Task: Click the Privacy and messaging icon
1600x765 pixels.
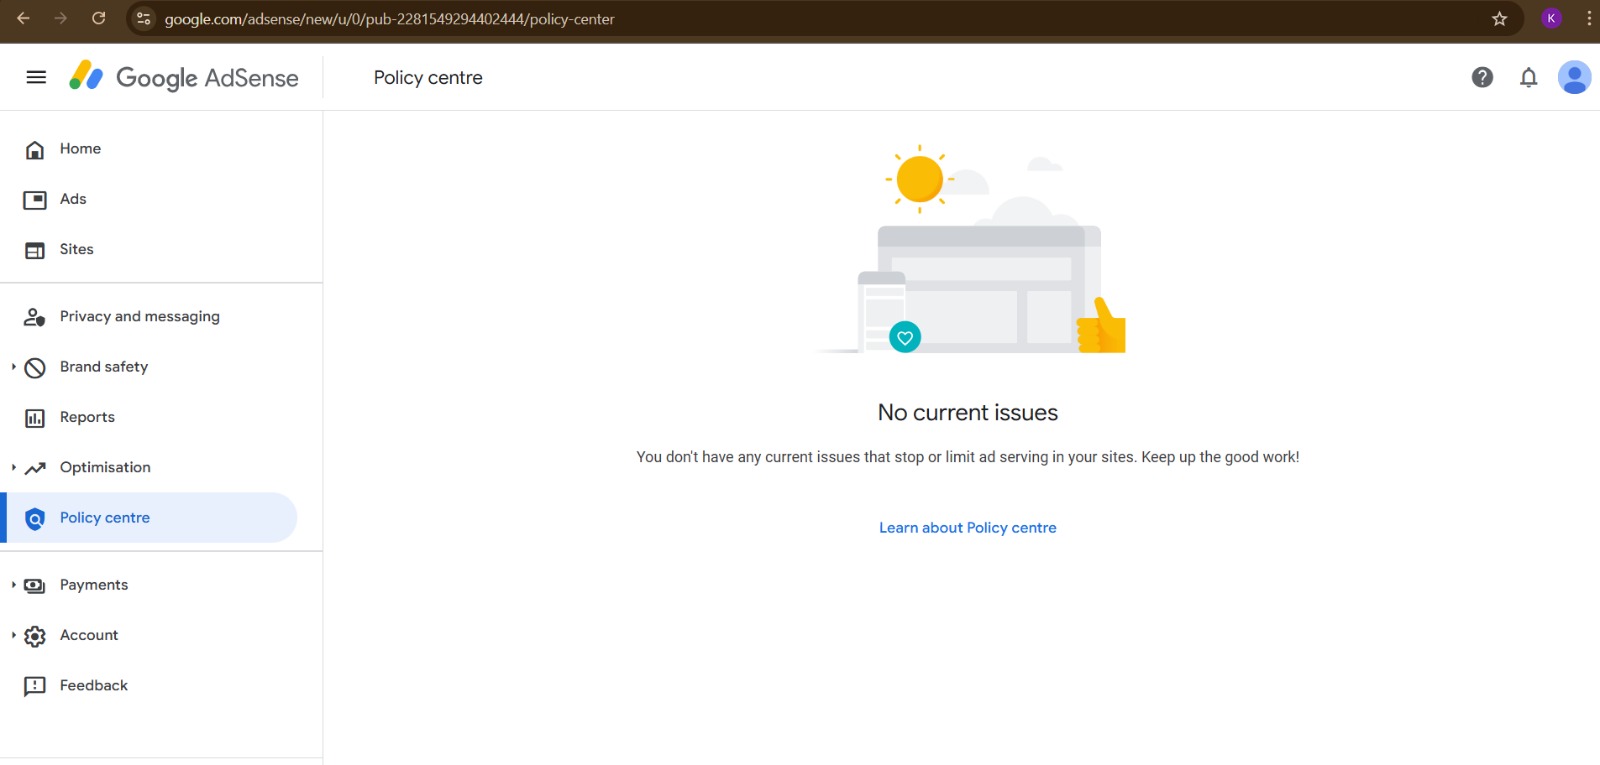Action: pos(35,317)
